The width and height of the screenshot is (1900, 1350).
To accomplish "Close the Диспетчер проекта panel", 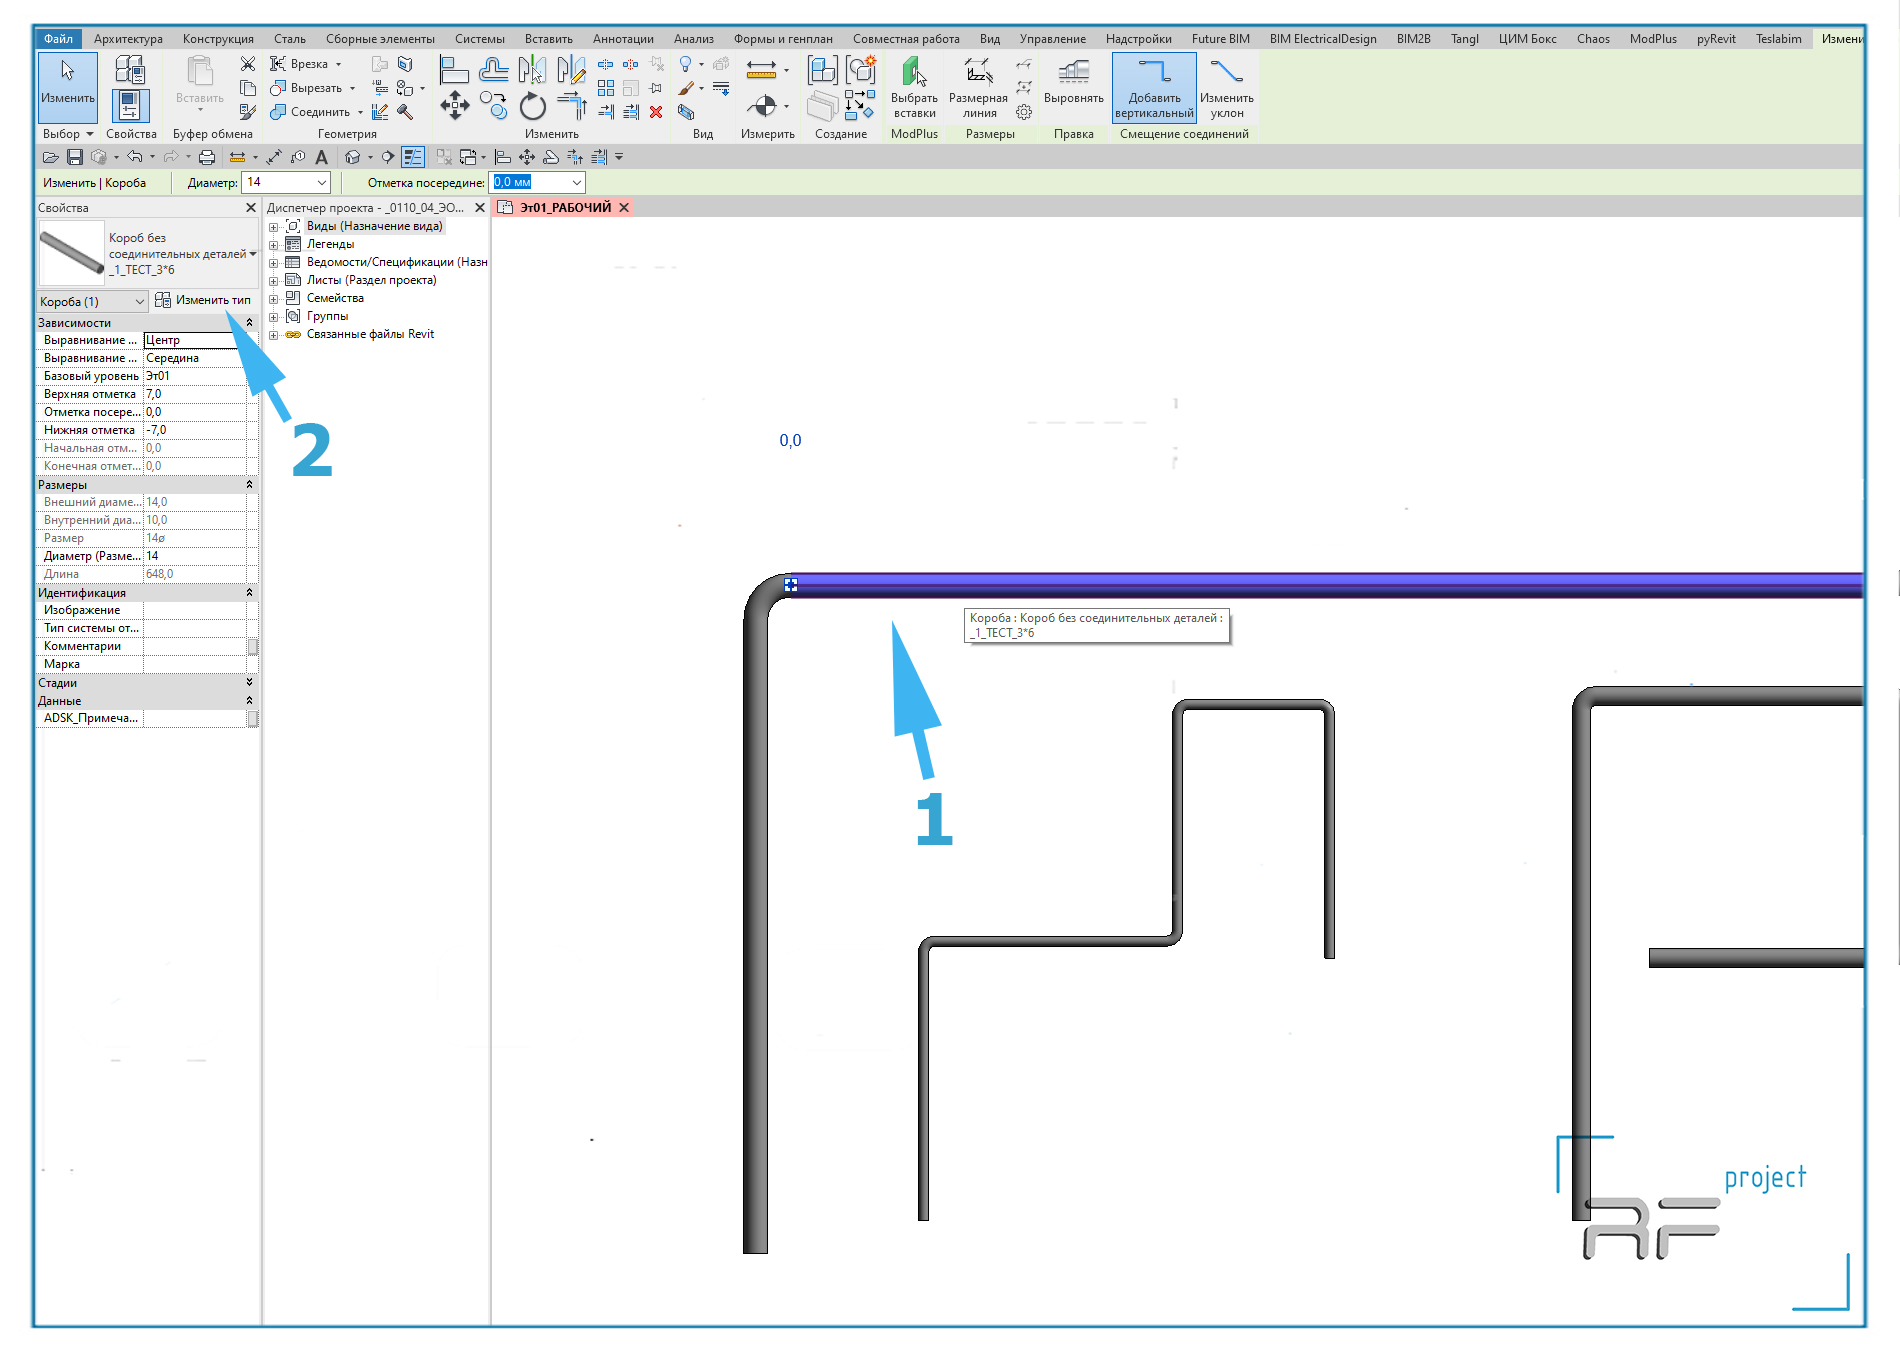I will coord(480,208).
